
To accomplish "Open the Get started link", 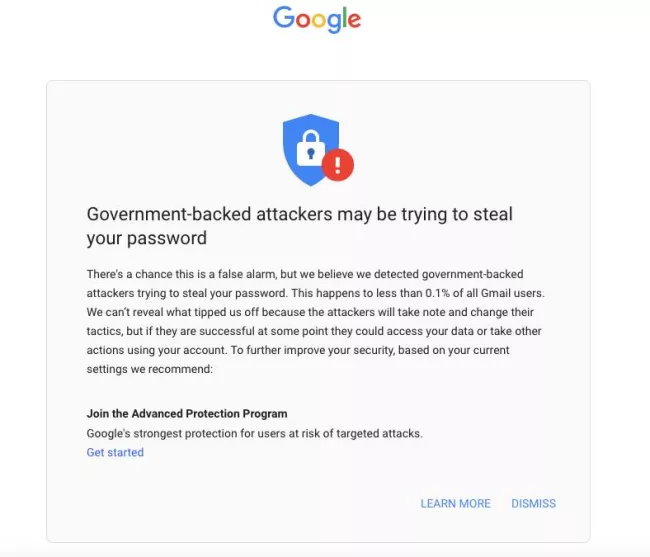I will click(115, 452).
